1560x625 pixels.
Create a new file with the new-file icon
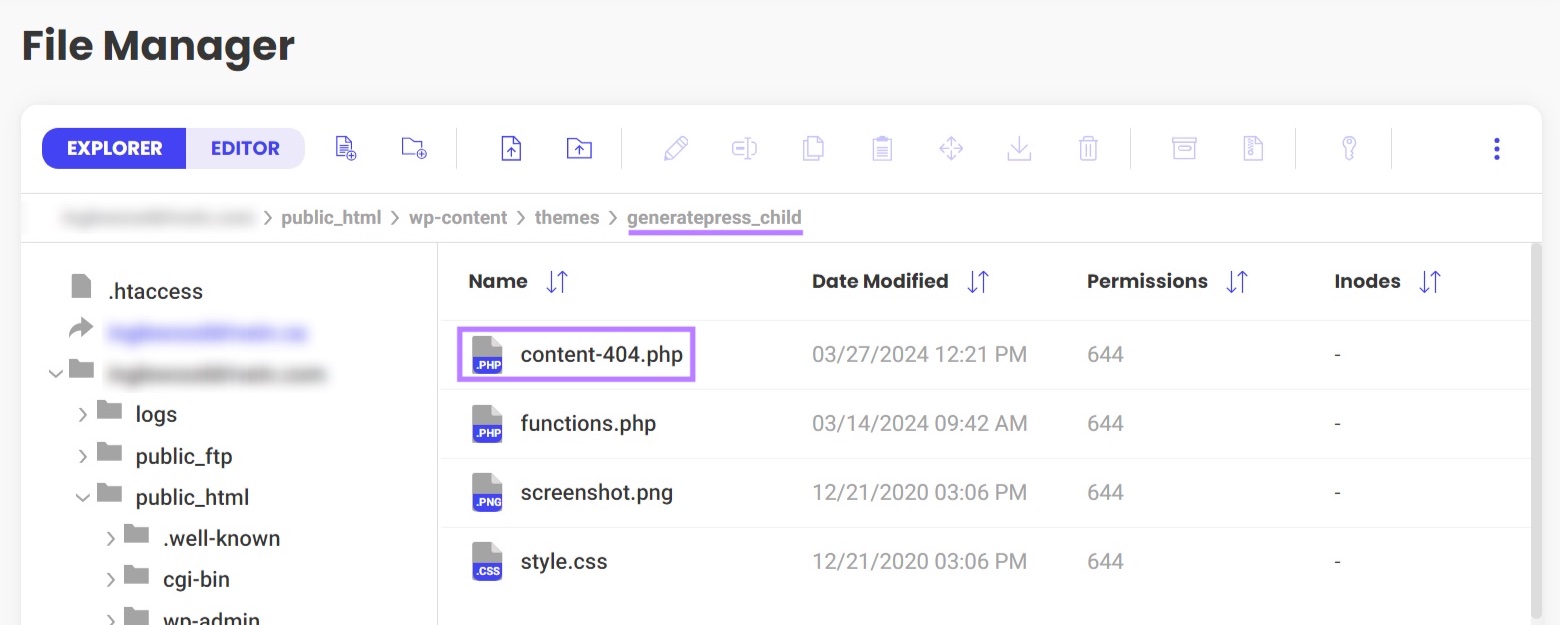[345, 147]
